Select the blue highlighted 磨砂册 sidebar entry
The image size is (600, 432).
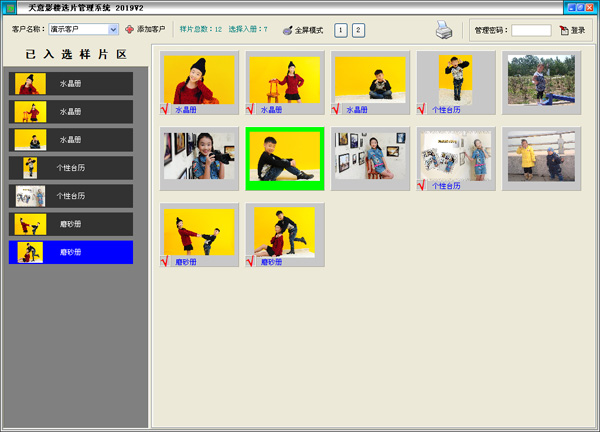[70, 252]
